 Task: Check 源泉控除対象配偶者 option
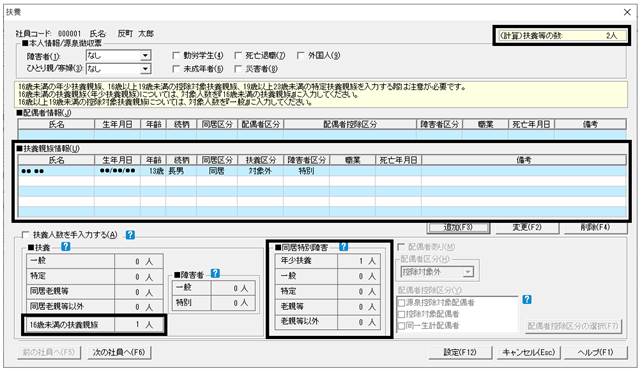coord(402,303)
